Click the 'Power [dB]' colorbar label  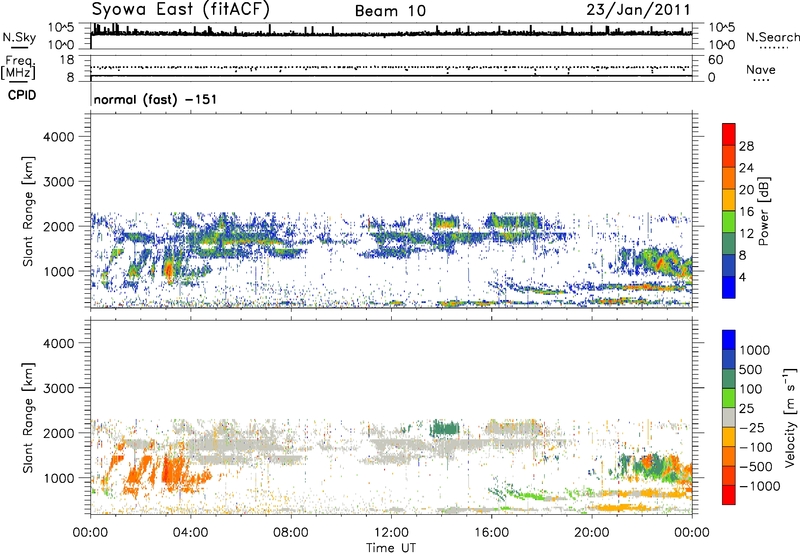763,211
